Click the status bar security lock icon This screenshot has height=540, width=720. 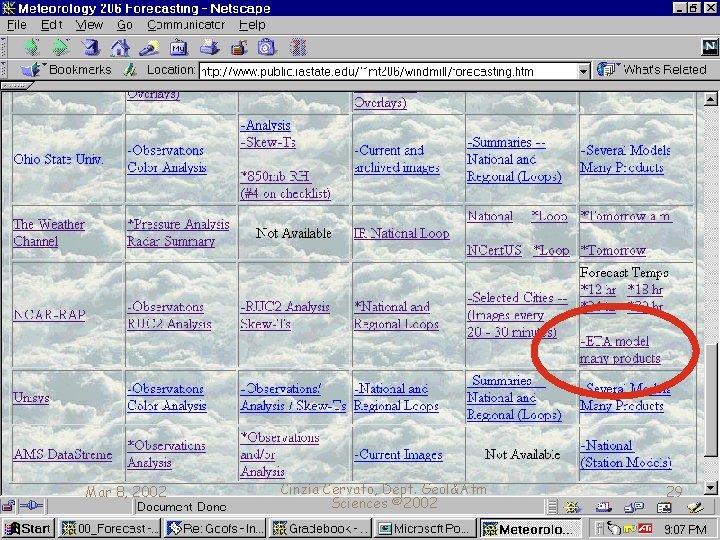[x=8, y=506]
